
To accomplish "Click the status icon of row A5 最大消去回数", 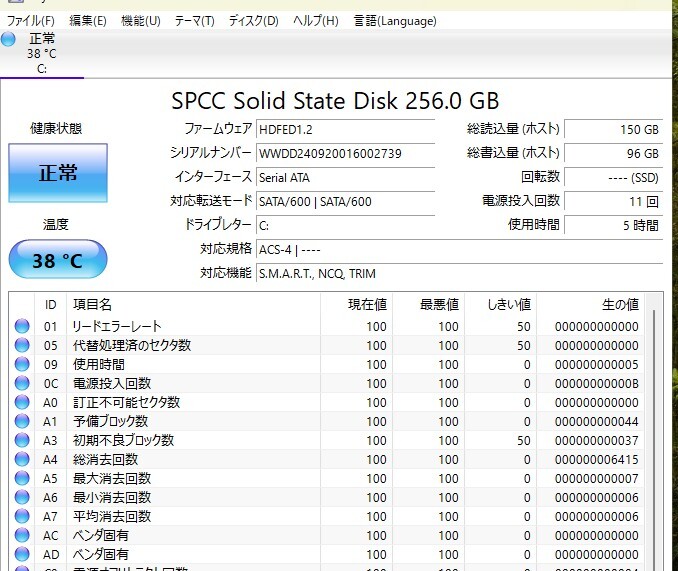I will click(22, 478).
